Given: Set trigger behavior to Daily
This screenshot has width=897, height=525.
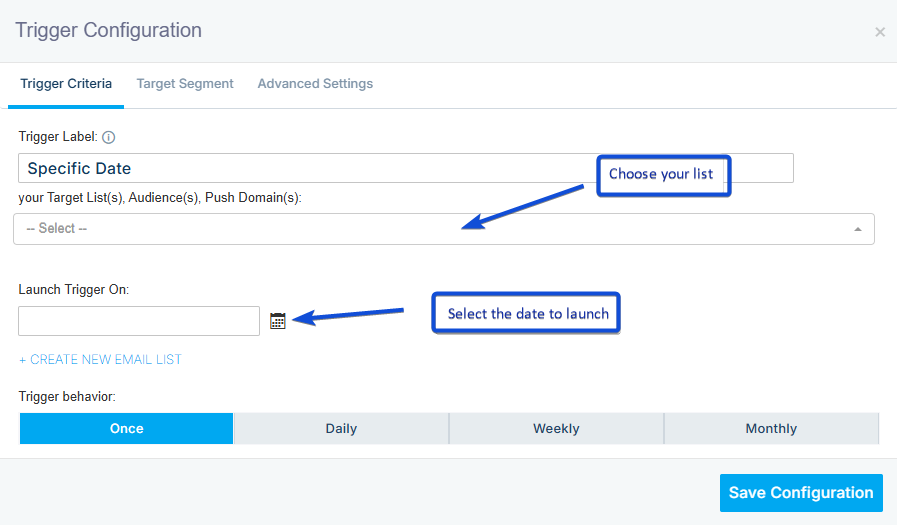Looking at the screenshot, I should (341, 428).
